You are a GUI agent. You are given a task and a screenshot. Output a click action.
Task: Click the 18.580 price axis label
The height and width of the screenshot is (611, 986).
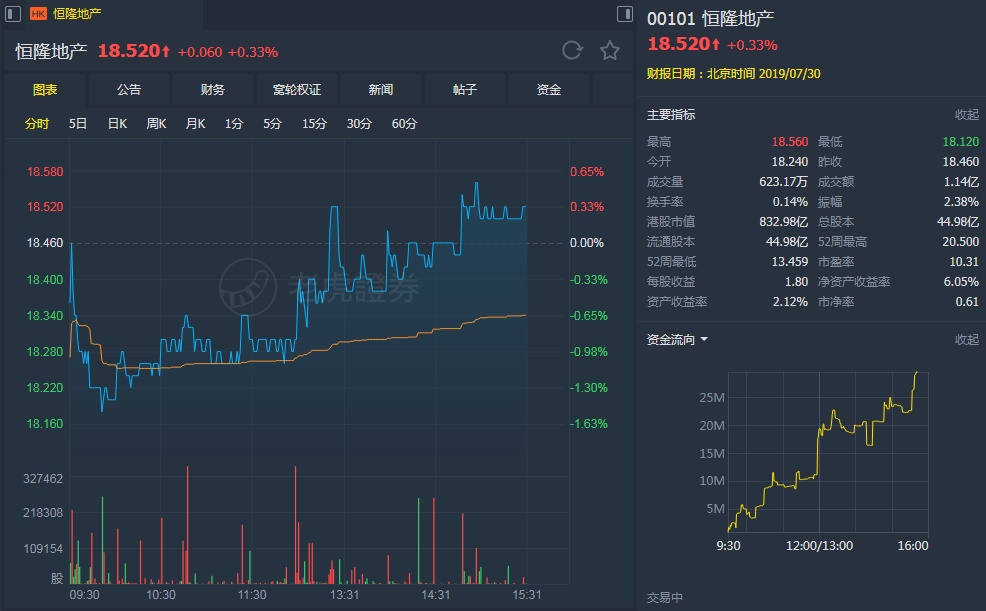(x=45, y=172)
